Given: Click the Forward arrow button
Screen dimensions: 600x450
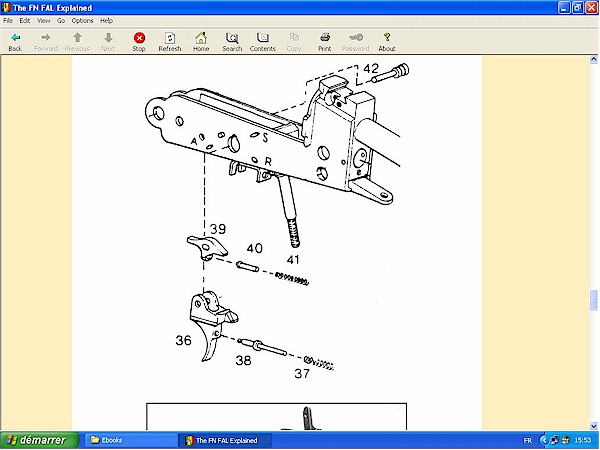Looking at the screenshot, I should 46,42.
